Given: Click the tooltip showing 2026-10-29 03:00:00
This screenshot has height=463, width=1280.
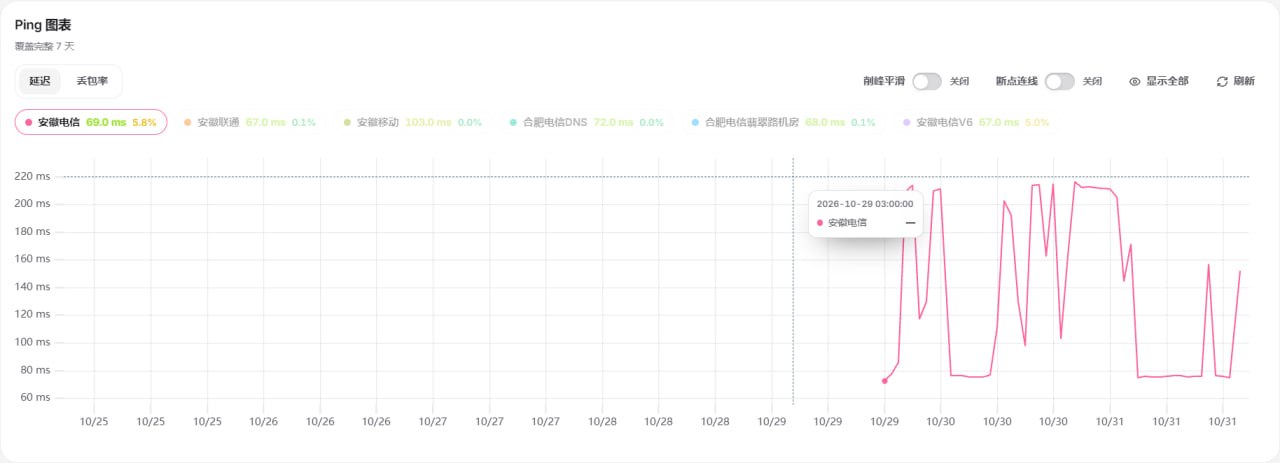Looking at the screenshot, I should coord(865,213).
